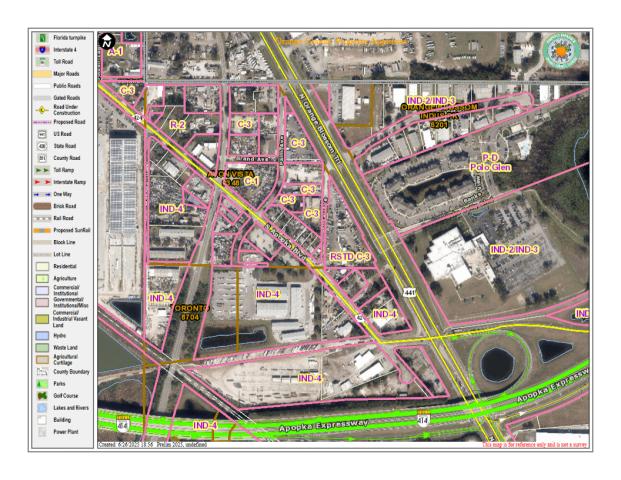This screenshot has height=480, width=621.
Task: Click the ORONTO 8704 subdivision label
Action: click(x=192, y=312)
